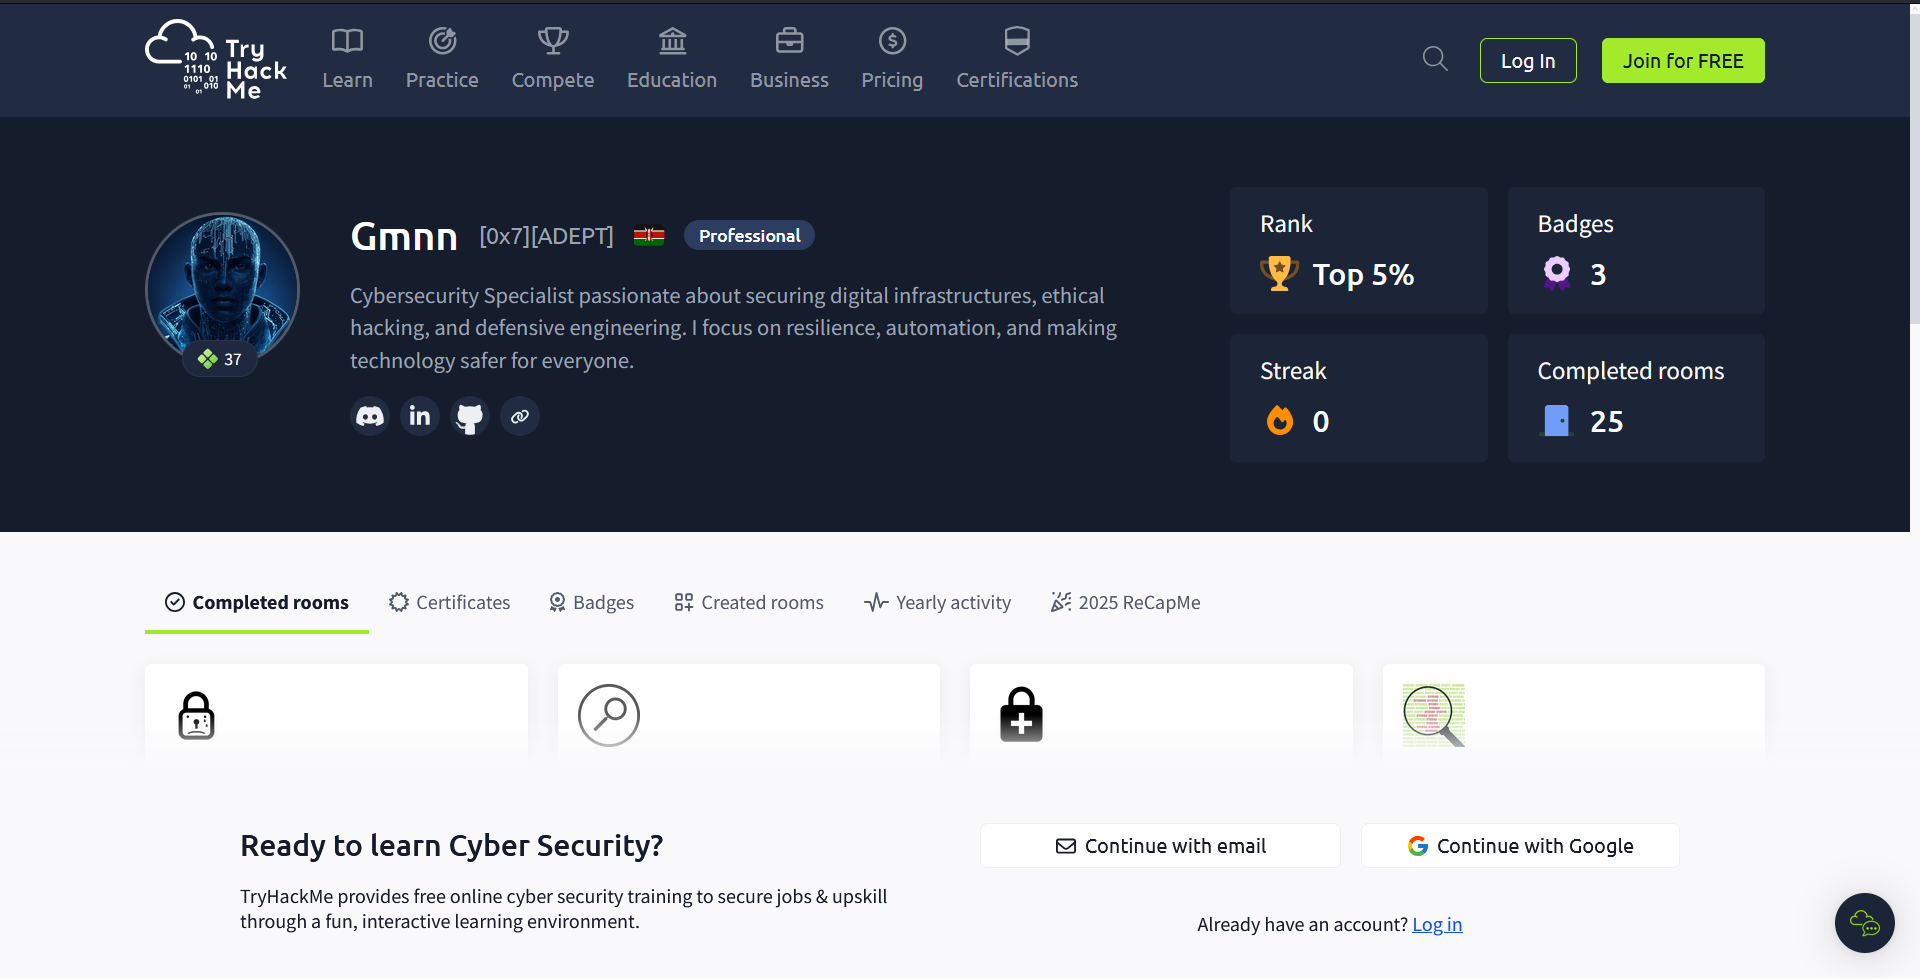Switch to the Yearly activity tab
This screenshot has width=1920, height=979.
938,602
